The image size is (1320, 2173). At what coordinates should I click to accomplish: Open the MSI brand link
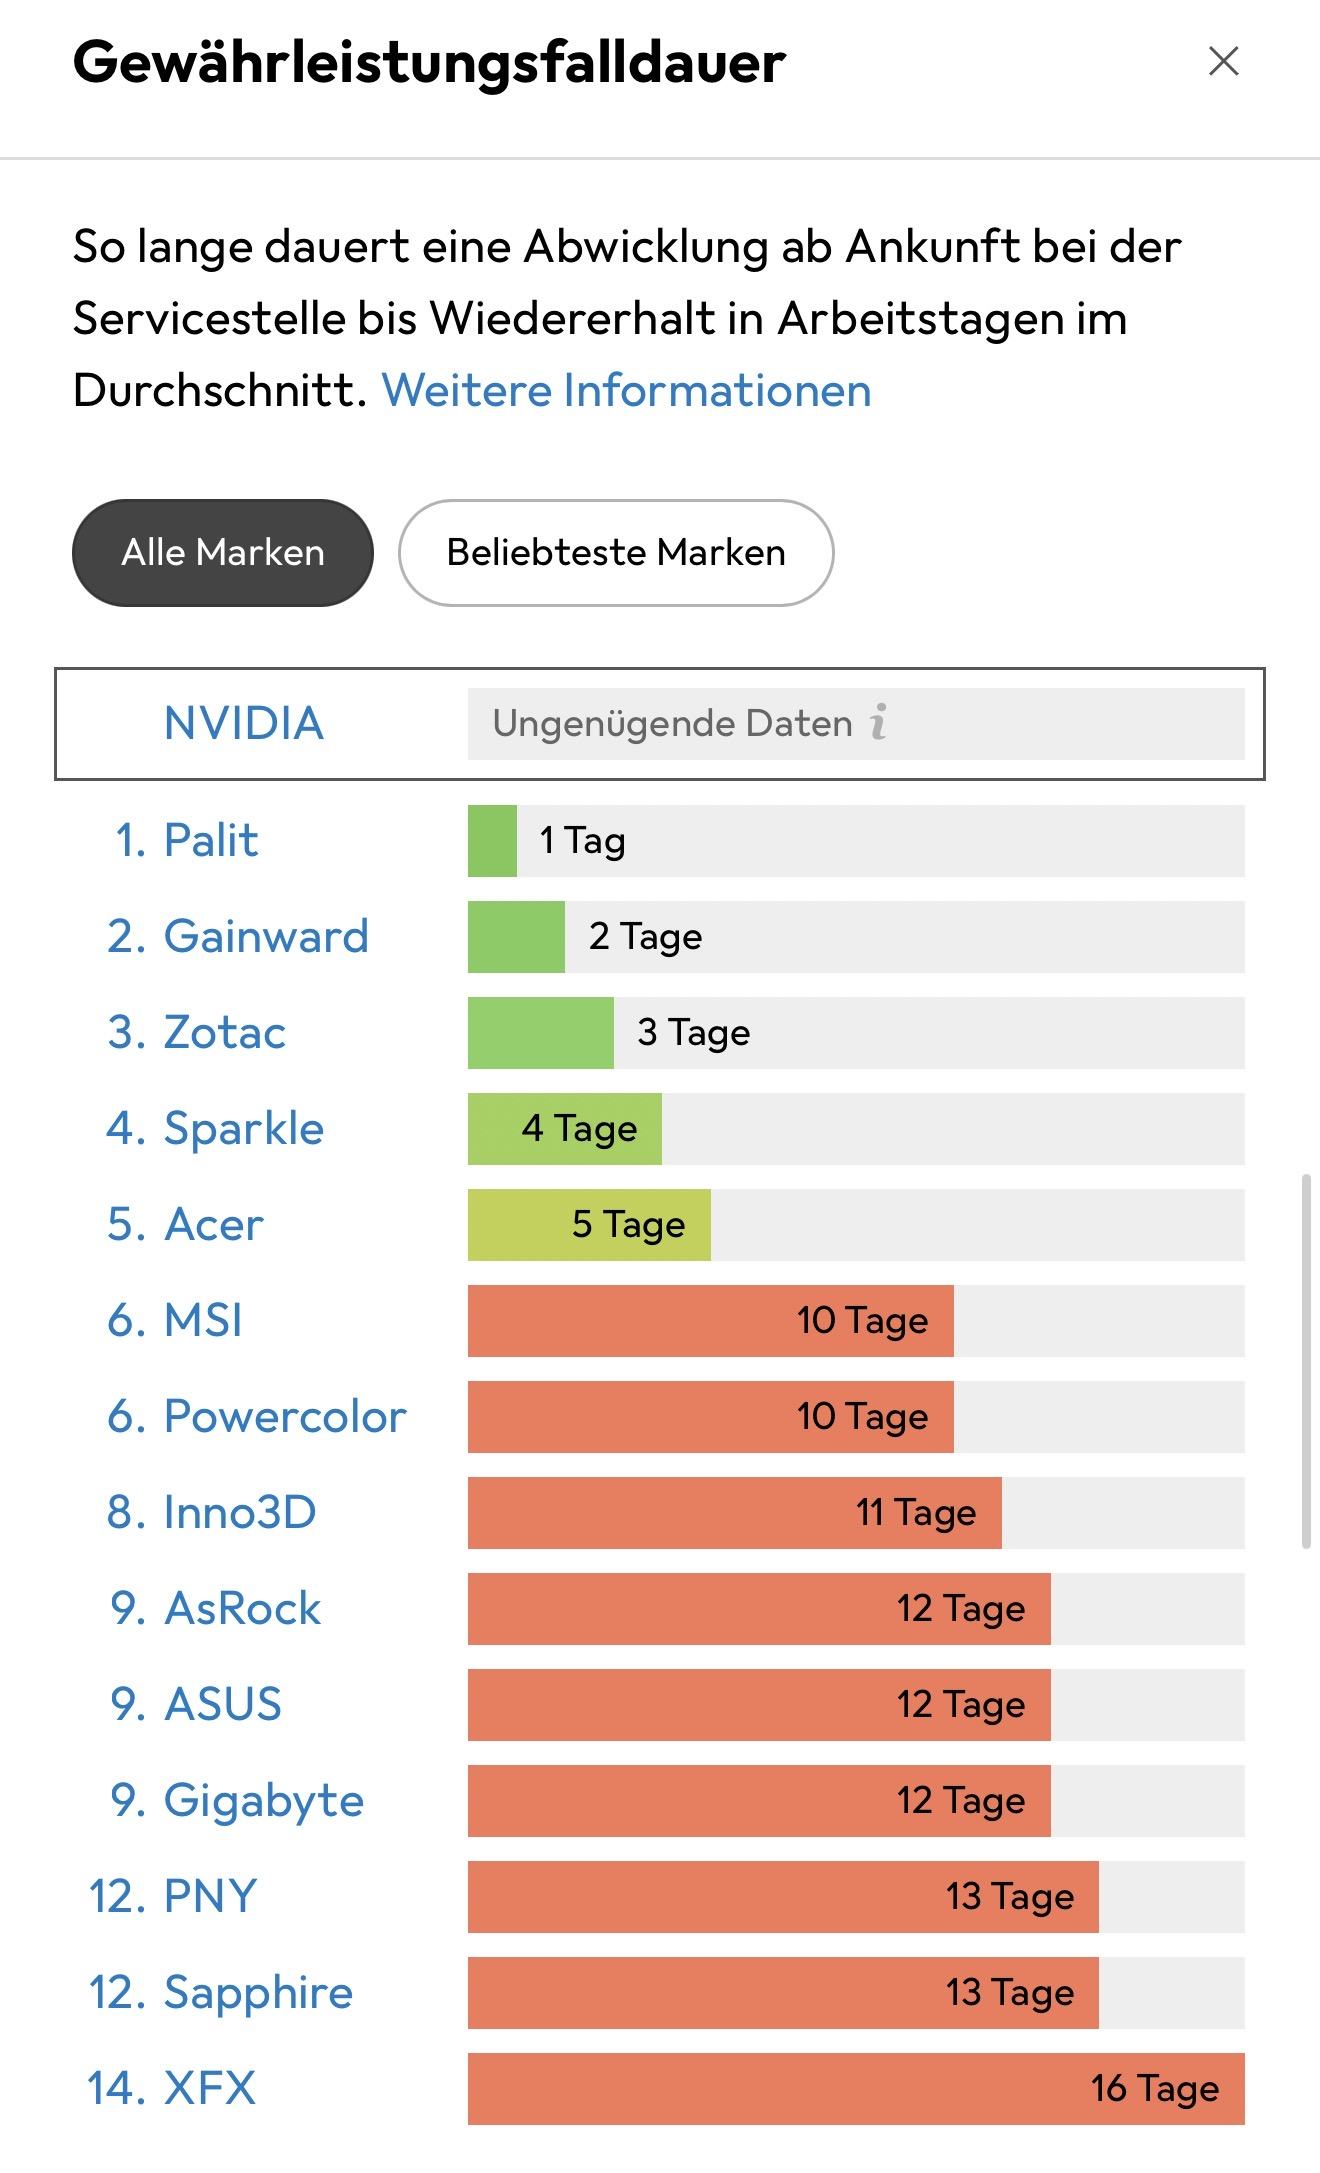point(203,1320)
